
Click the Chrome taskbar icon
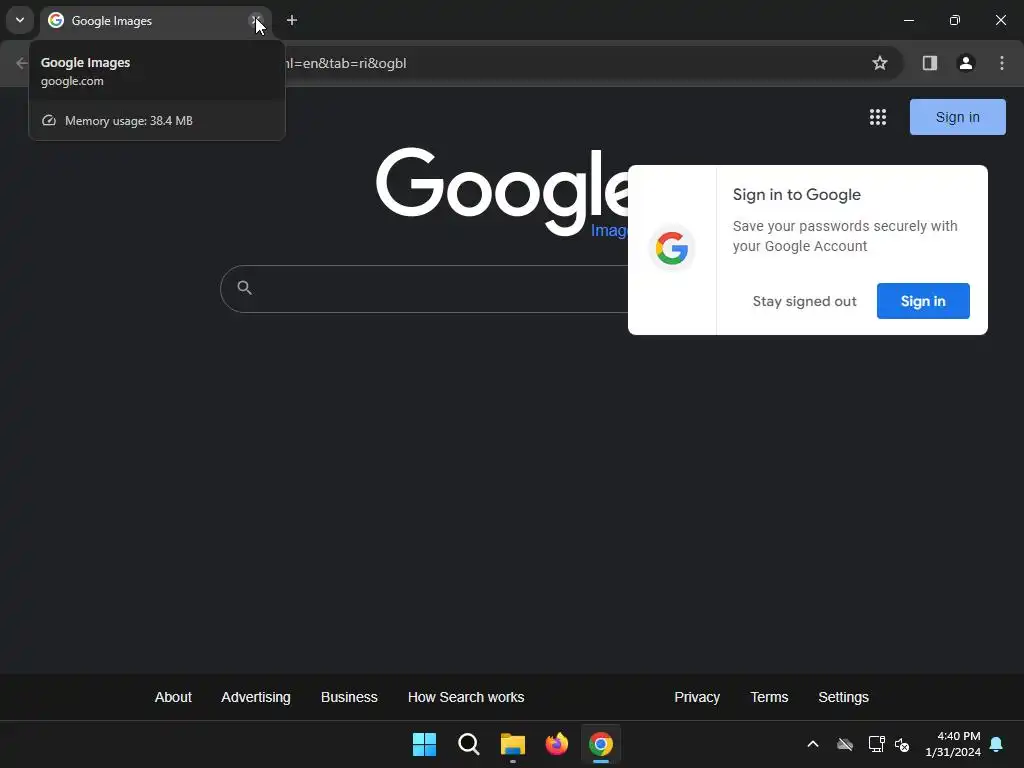pyautogui.click(x=601, y=744)
